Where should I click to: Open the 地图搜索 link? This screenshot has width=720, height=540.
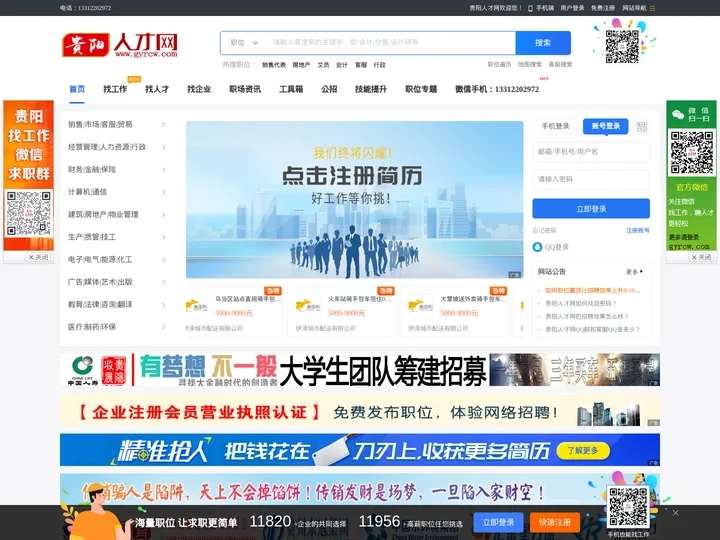(530, 65)
